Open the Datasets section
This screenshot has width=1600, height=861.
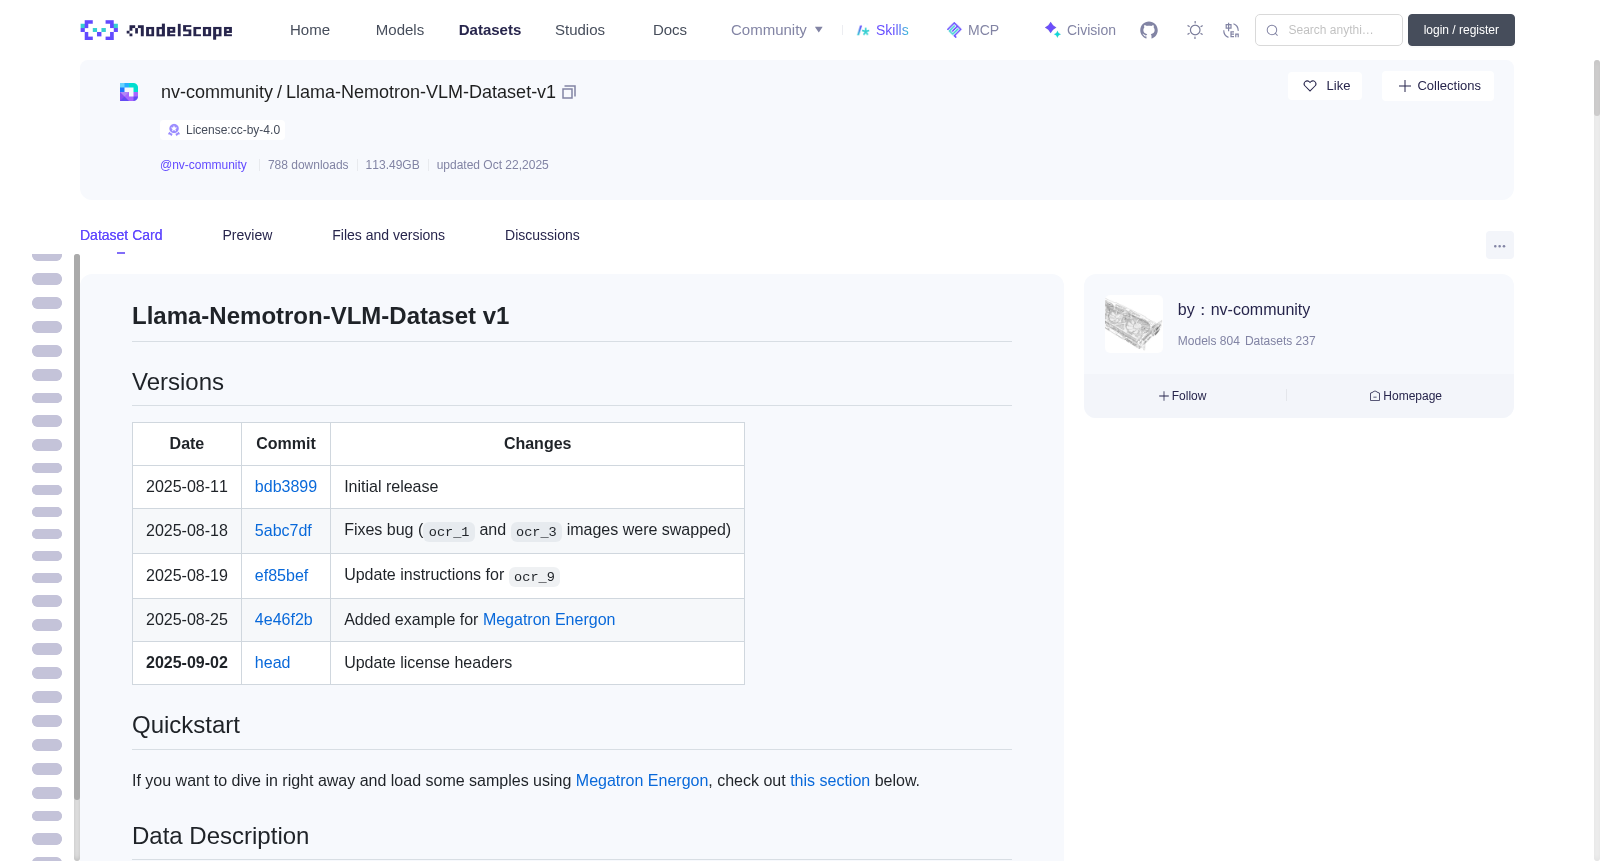point(490,30)
